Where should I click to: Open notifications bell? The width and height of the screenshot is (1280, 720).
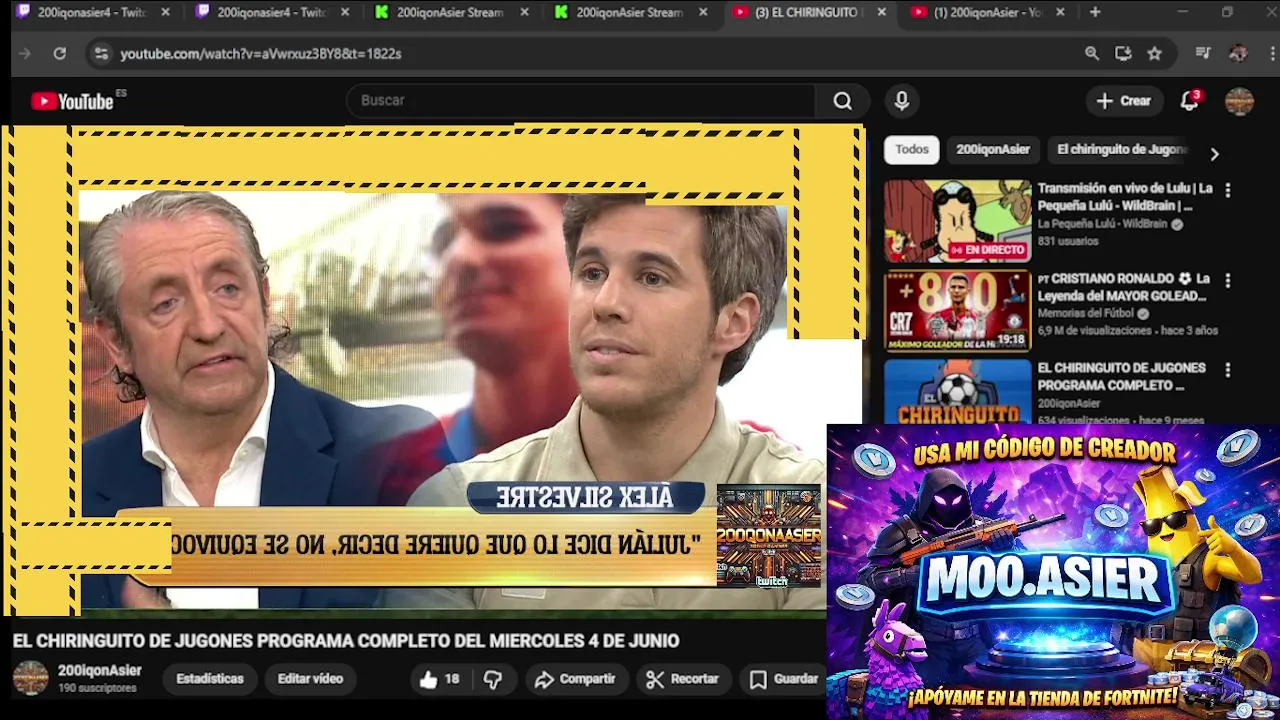point(1189,100)
